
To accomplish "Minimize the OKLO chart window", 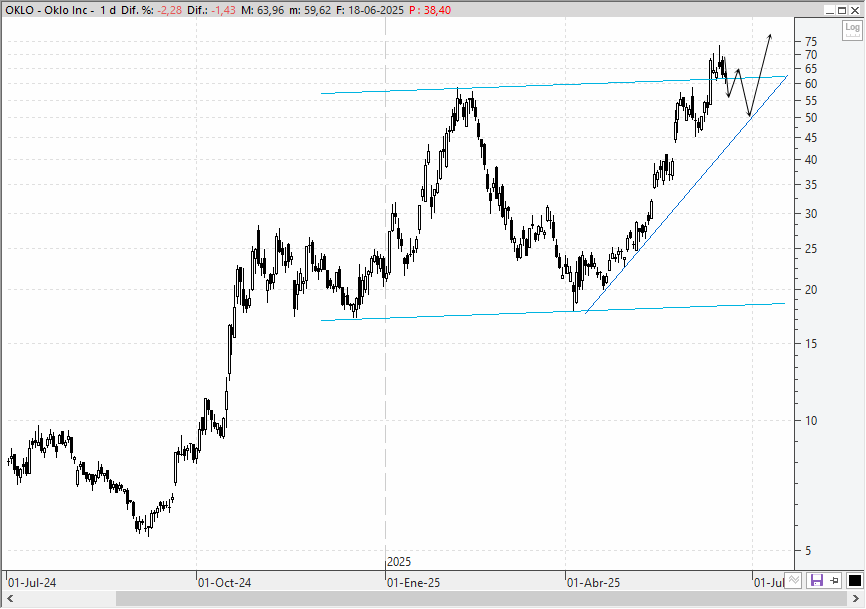I will click(x=830, y=10).
